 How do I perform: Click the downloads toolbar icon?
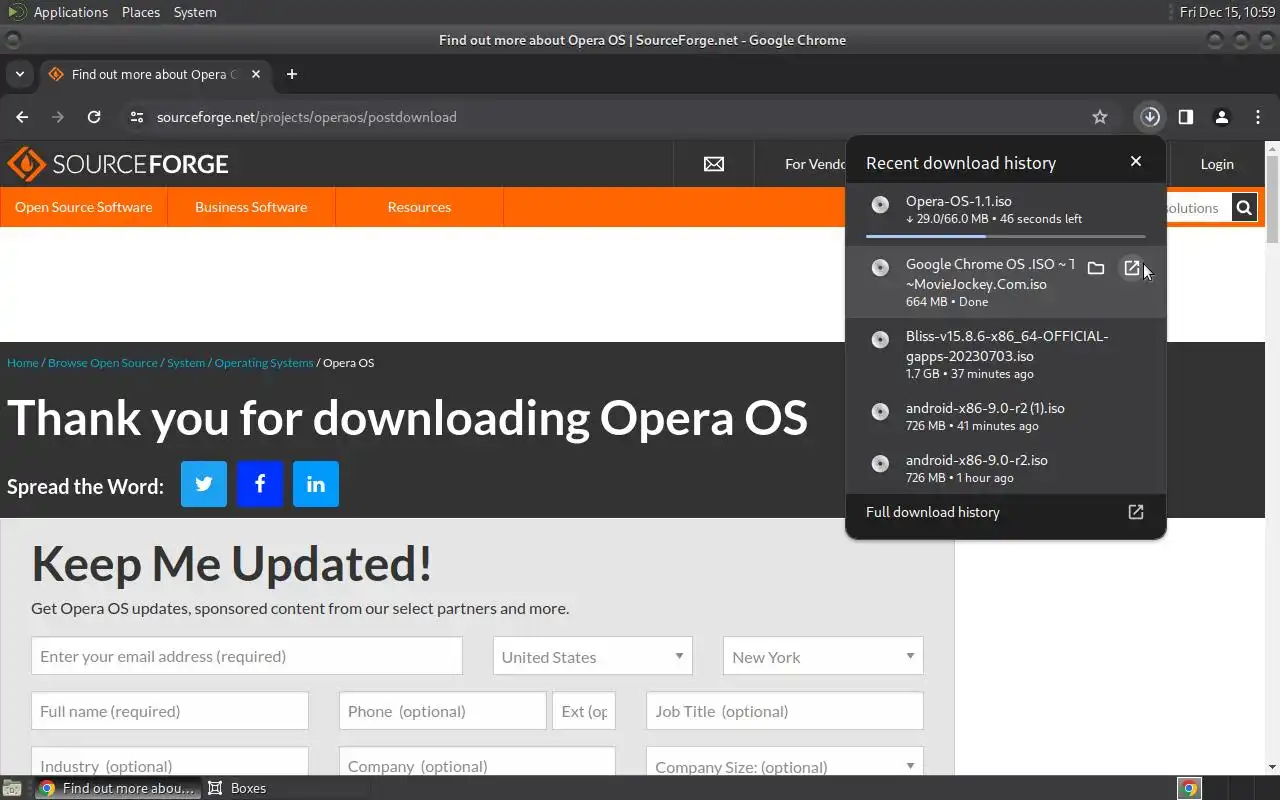pos(1150,117)
